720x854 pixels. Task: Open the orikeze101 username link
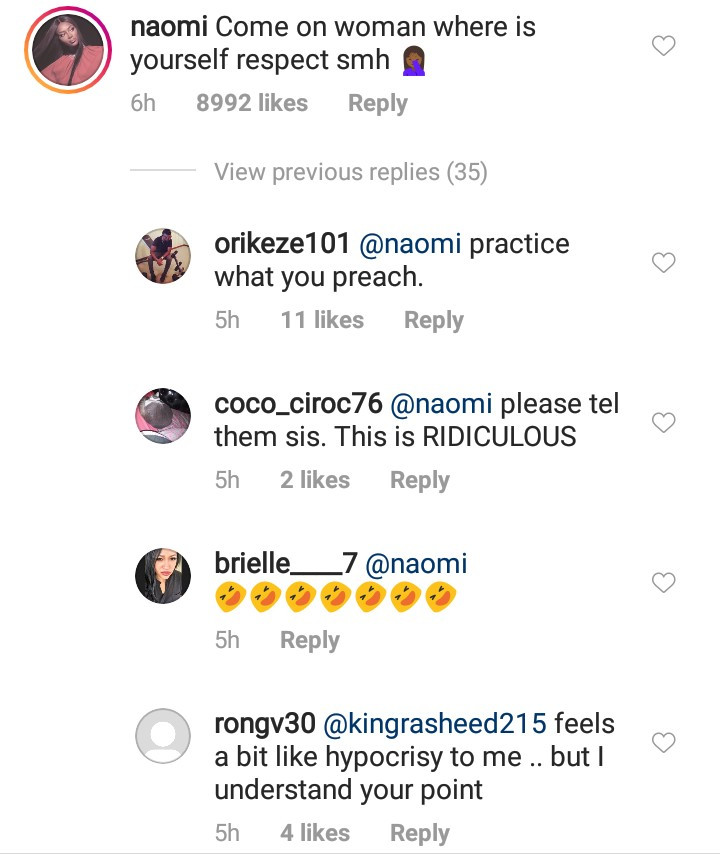tap(282, 244)
